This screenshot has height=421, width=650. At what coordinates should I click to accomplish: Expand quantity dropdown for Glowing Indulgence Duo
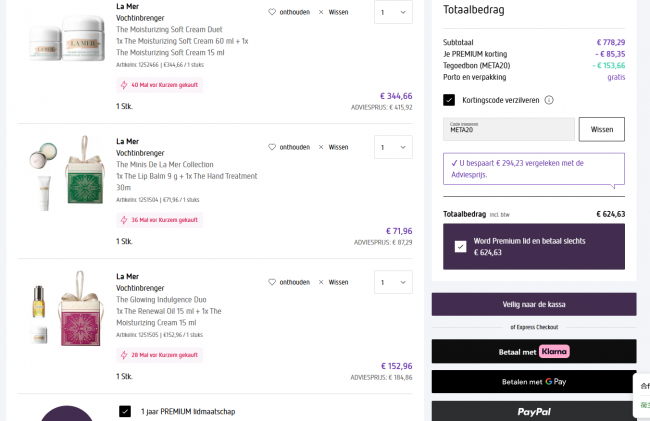point(392,282)
